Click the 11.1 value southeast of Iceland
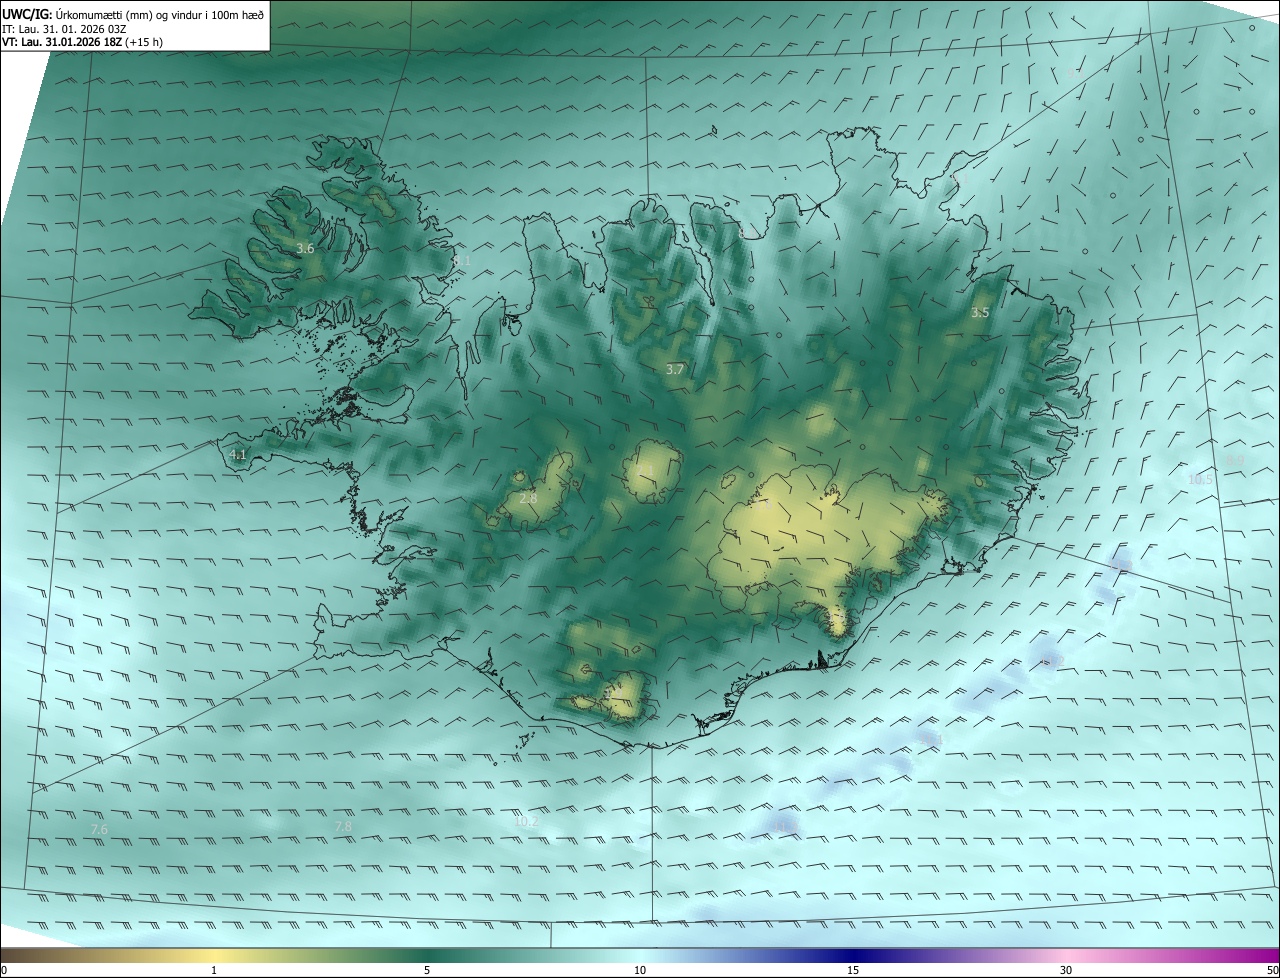This screenshot has height=978, width=1280. tap(933, 740)
